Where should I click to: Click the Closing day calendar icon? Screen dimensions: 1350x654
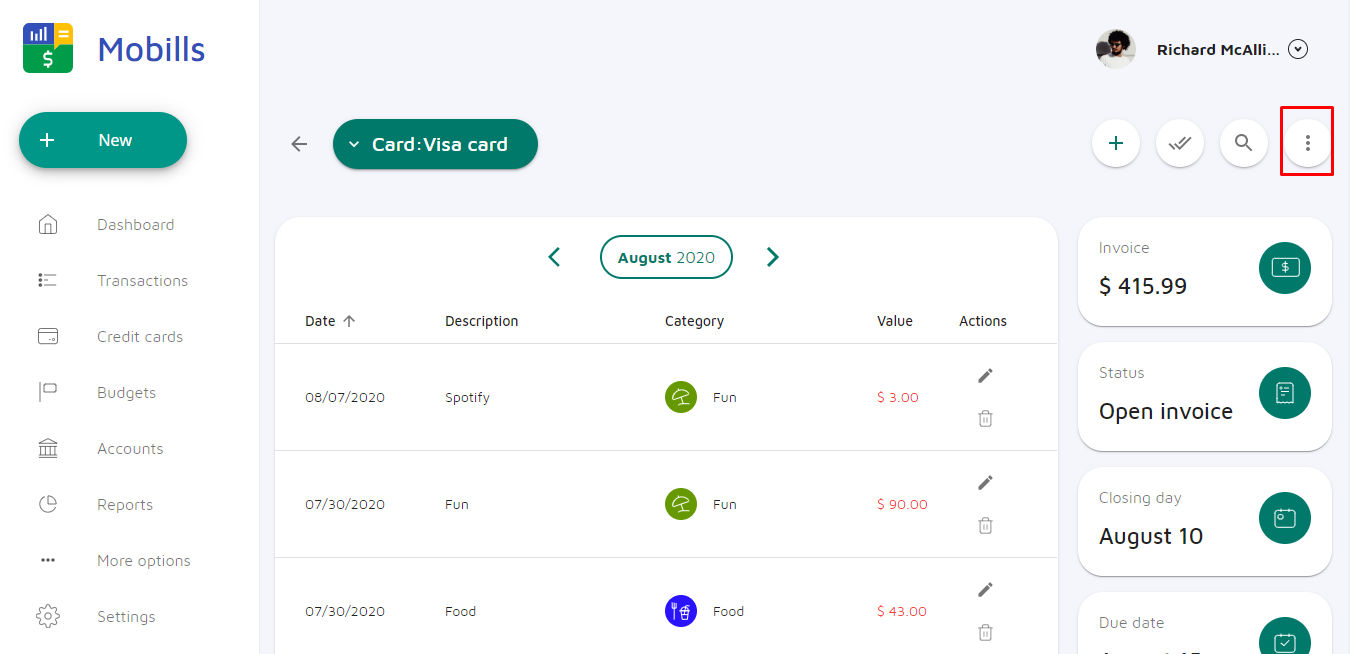pos(1284,518)
